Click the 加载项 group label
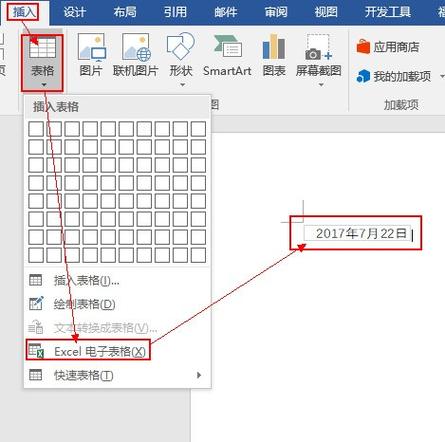The height and width of the screenshot is (442, 445). point(401,105)
